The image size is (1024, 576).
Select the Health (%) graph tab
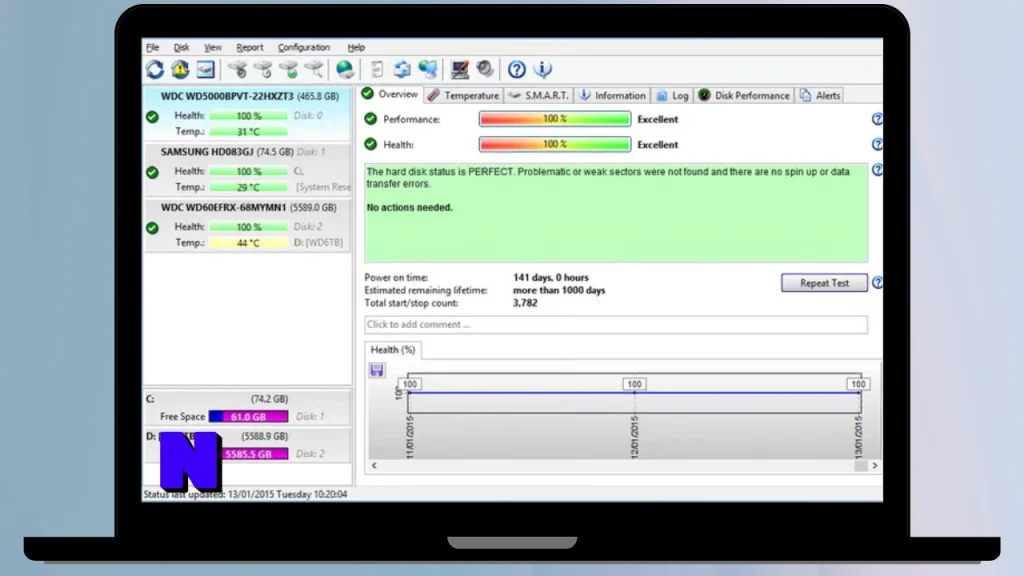392,350
